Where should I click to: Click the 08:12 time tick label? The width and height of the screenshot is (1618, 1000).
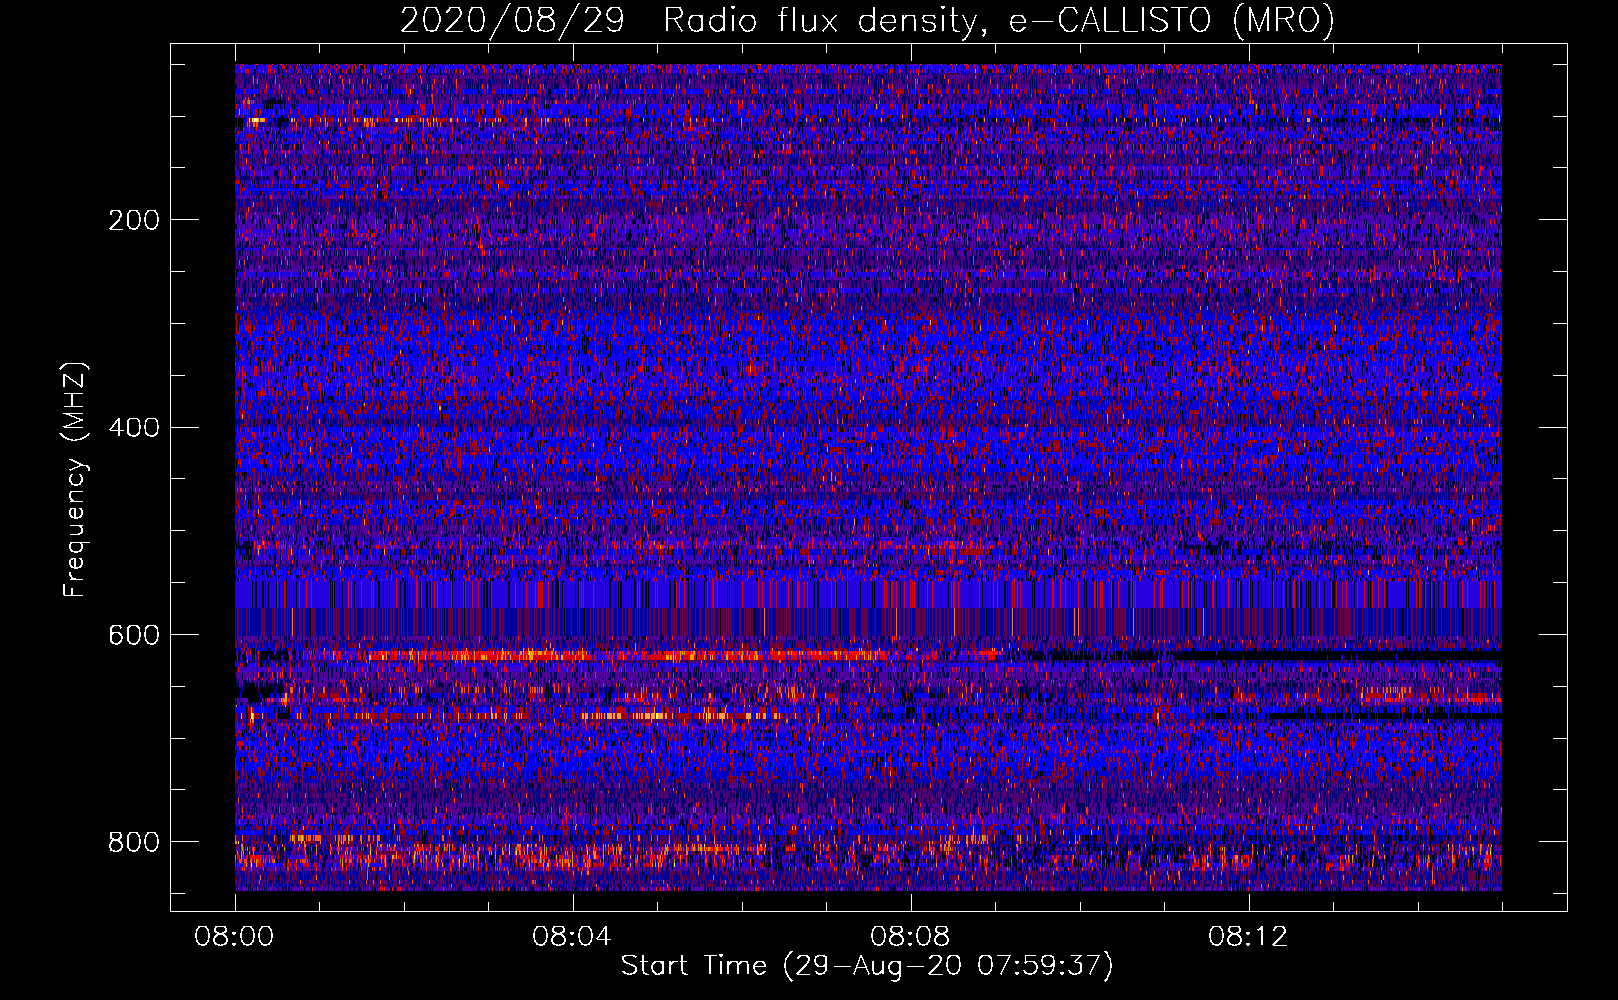click(x=1248, y=937)
